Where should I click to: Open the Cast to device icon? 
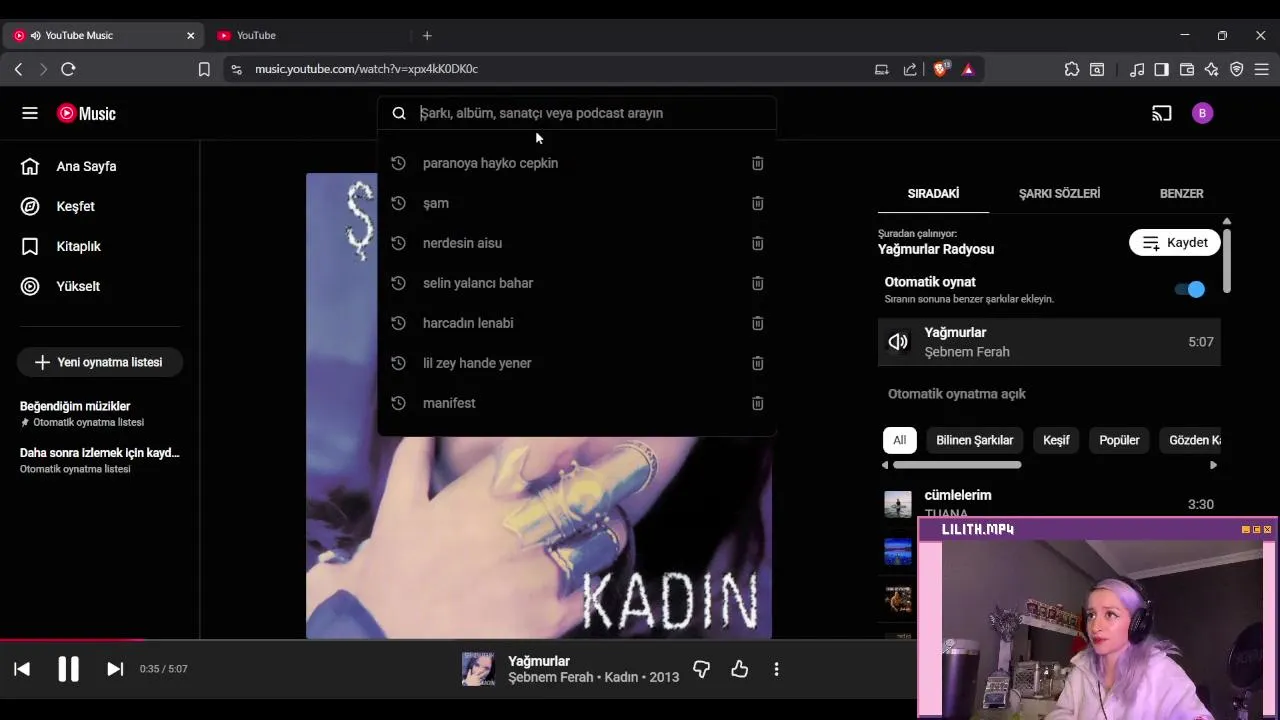click(x=1161, y=113)
